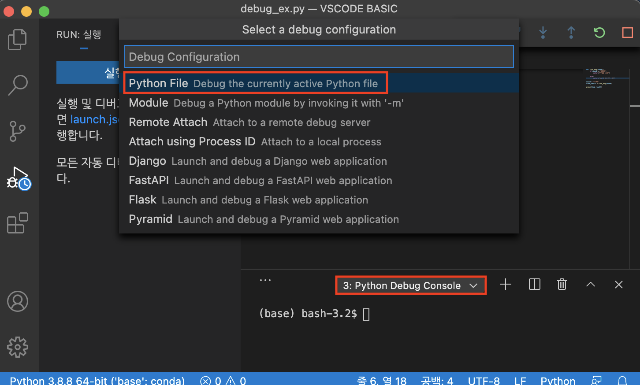Open the Explorer view in activity bar
Viewport: 640px width, 385px height.
tap(17, 39)
